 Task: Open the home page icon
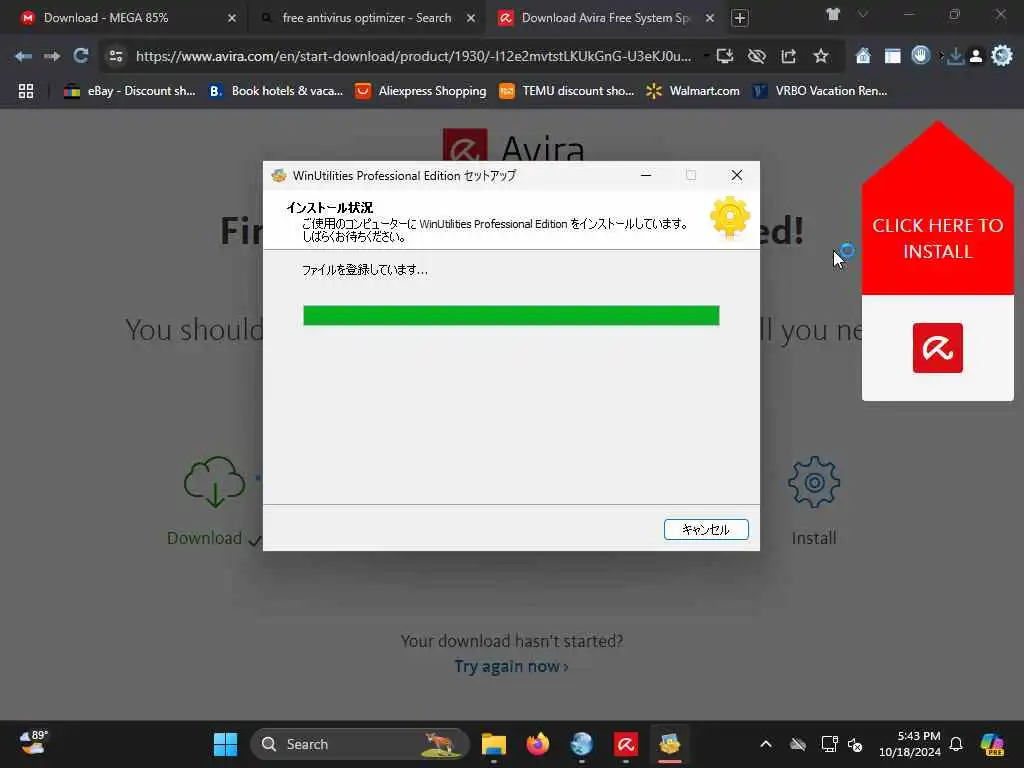click(x=863, y=56)
